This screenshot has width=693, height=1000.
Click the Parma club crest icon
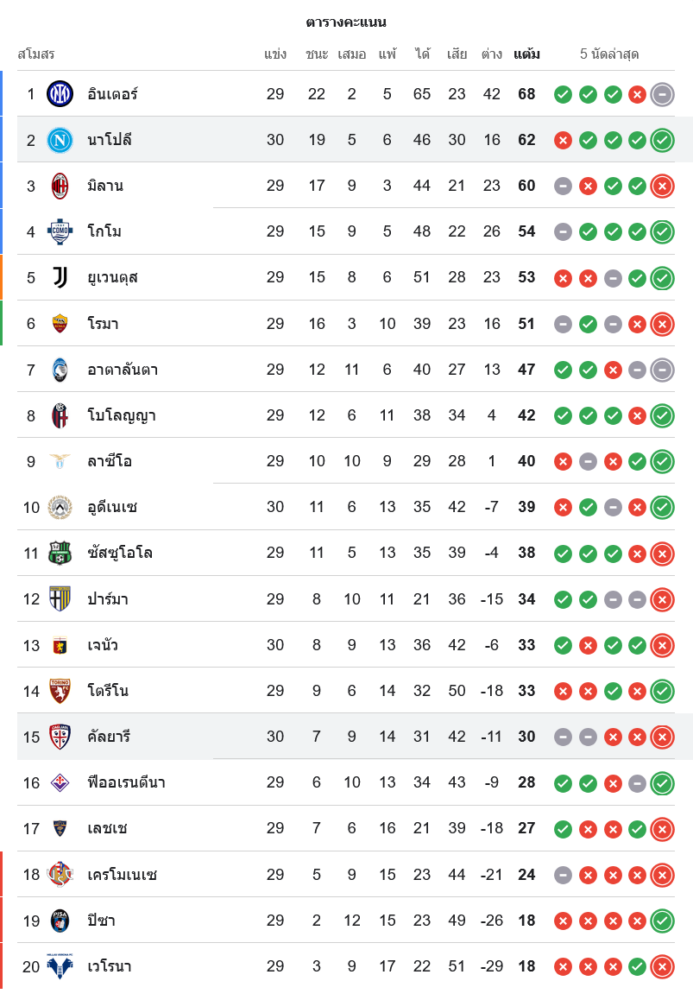pyautogui.click(x=60, y=599)
